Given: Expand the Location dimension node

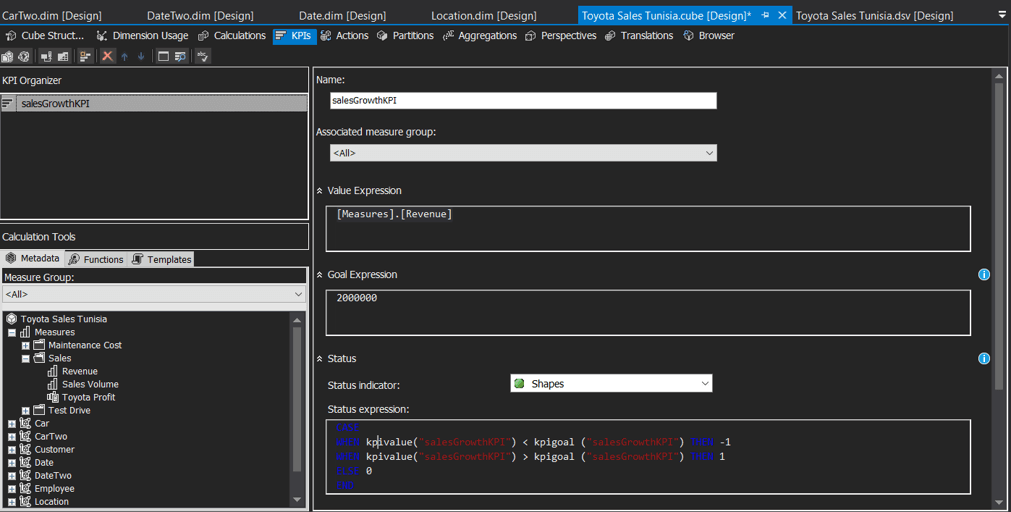Looking at the screenshot, I should (x=12, y=502).
